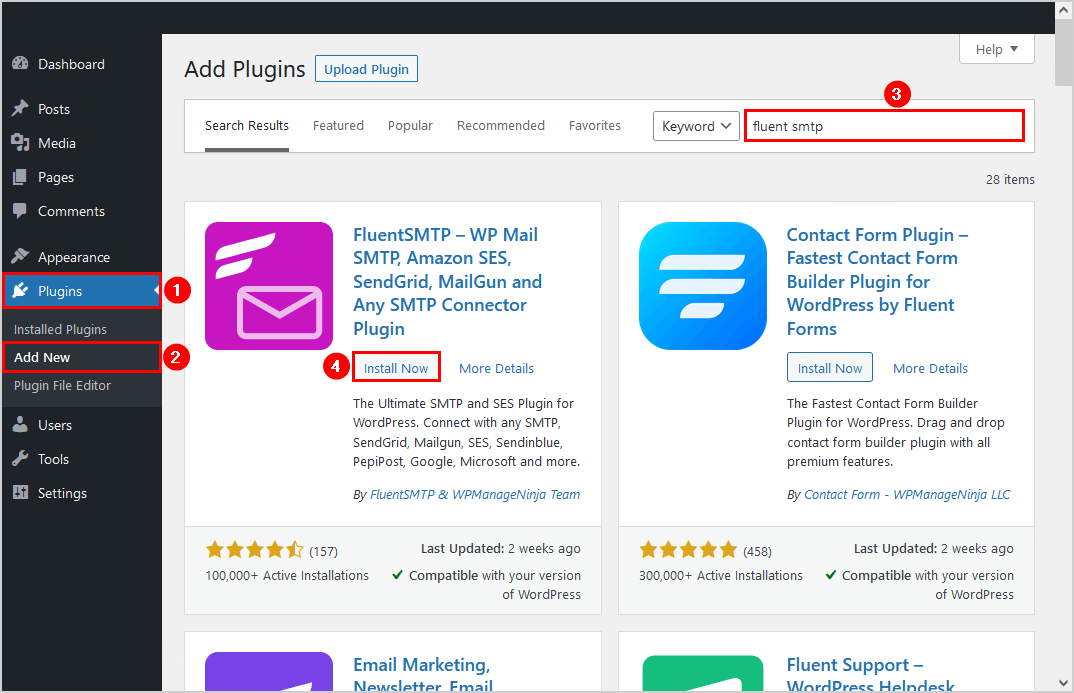The height and width of the screenshot is (693, 1074).
Task: Open the Comments menu label
Action: (x=71, y=211)
